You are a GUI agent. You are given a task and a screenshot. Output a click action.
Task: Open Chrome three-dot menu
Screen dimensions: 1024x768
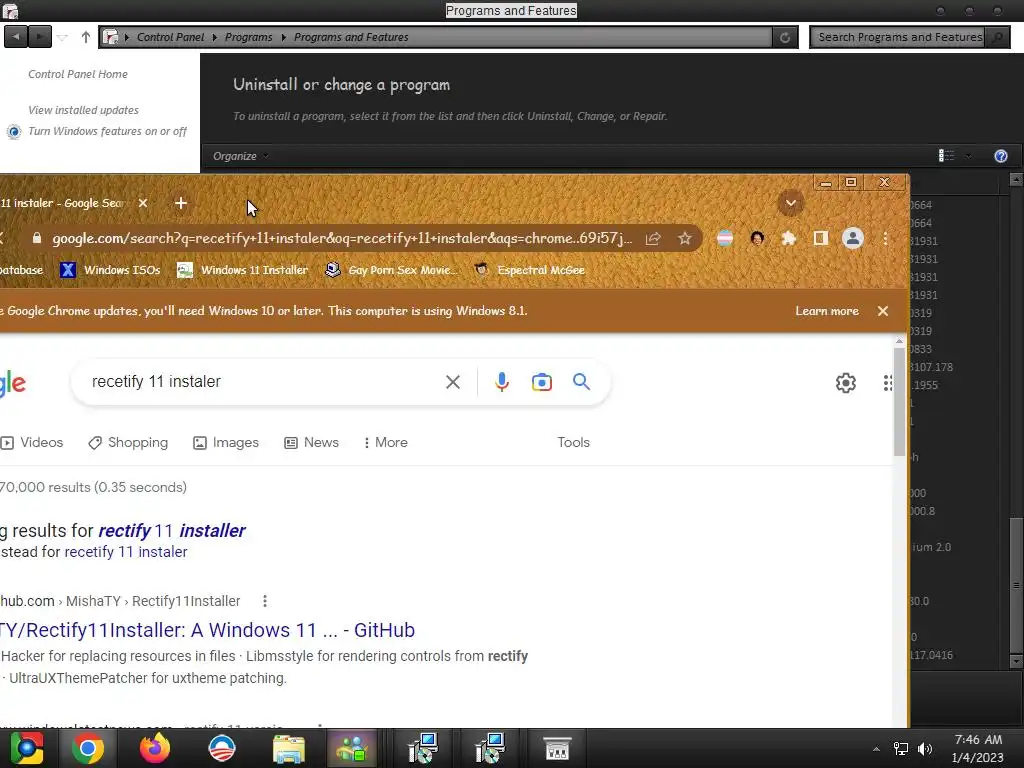pyautogui.click(x=886, y=238)
